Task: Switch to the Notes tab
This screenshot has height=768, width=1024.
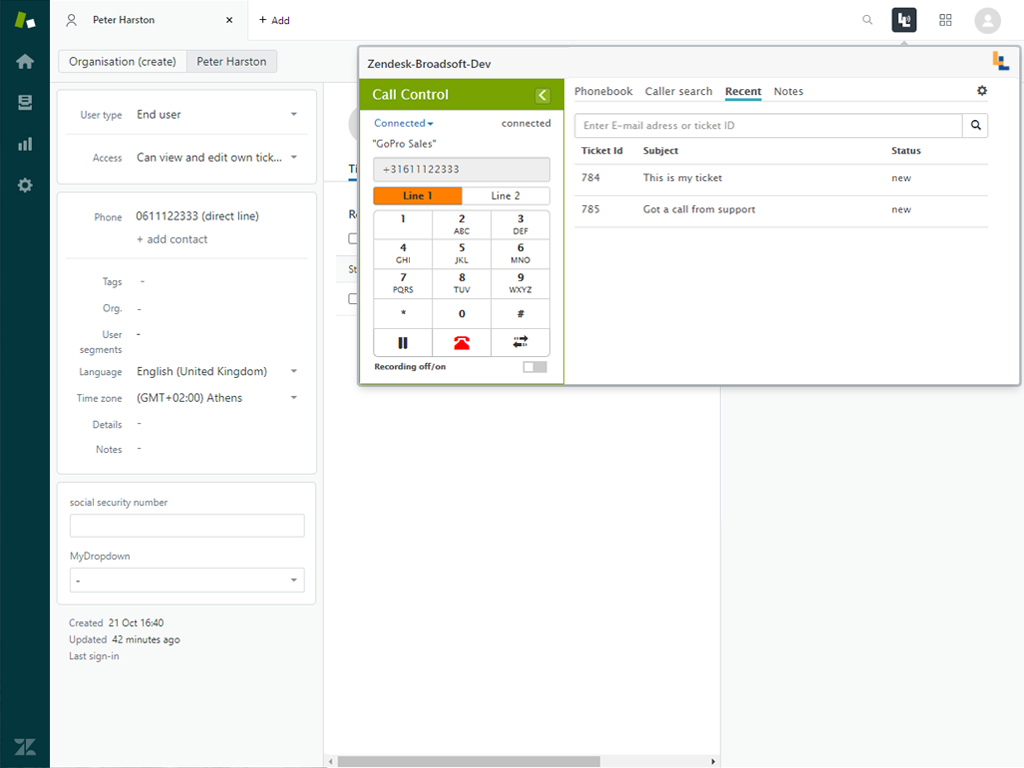Action: pyautogui.click(x=788, y=92)
